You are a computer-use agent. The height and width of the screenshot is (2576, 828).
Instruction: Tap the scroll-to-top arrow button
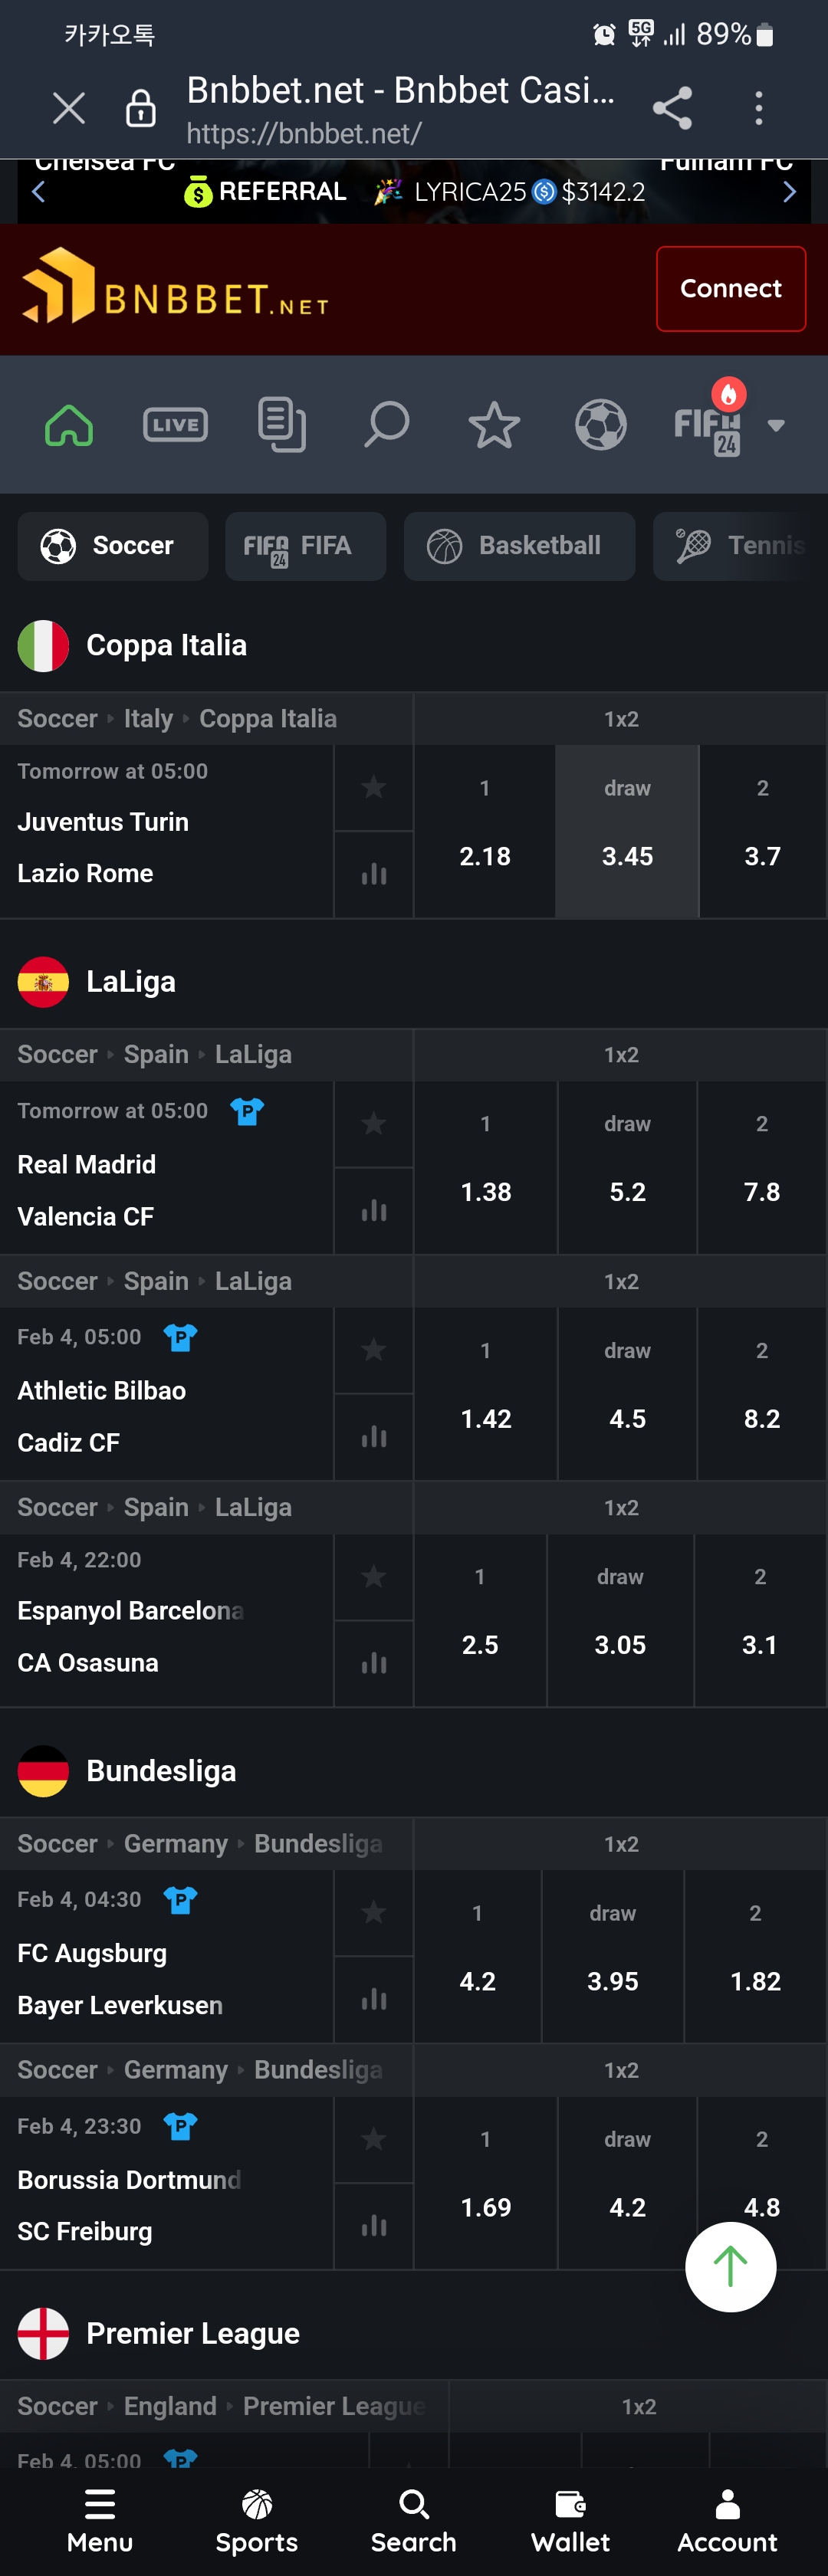[x=730, y=2266]
